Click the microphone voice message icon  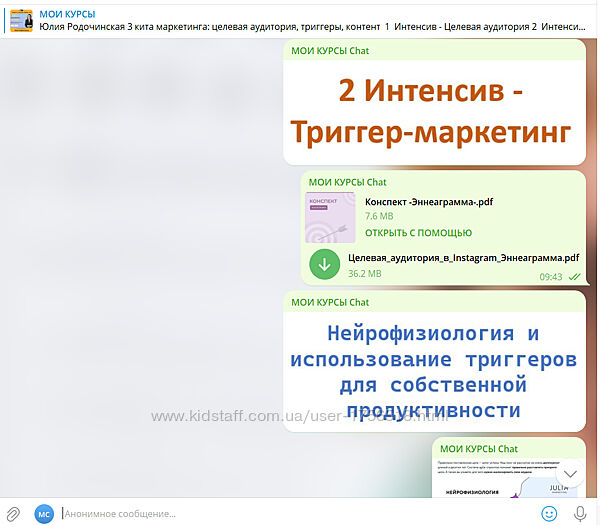(x=581, y=513)
